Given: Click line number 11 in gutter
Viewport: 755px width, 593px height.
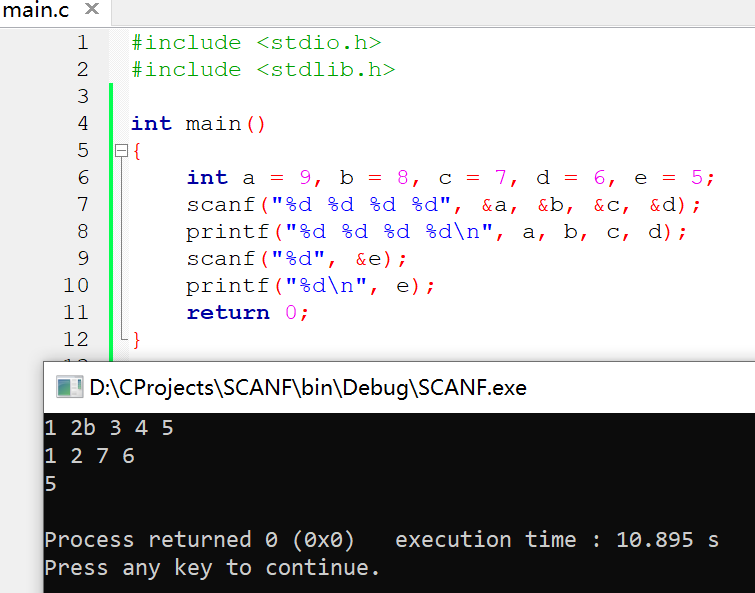Looking at the screenshot, I should pos(76,312).
